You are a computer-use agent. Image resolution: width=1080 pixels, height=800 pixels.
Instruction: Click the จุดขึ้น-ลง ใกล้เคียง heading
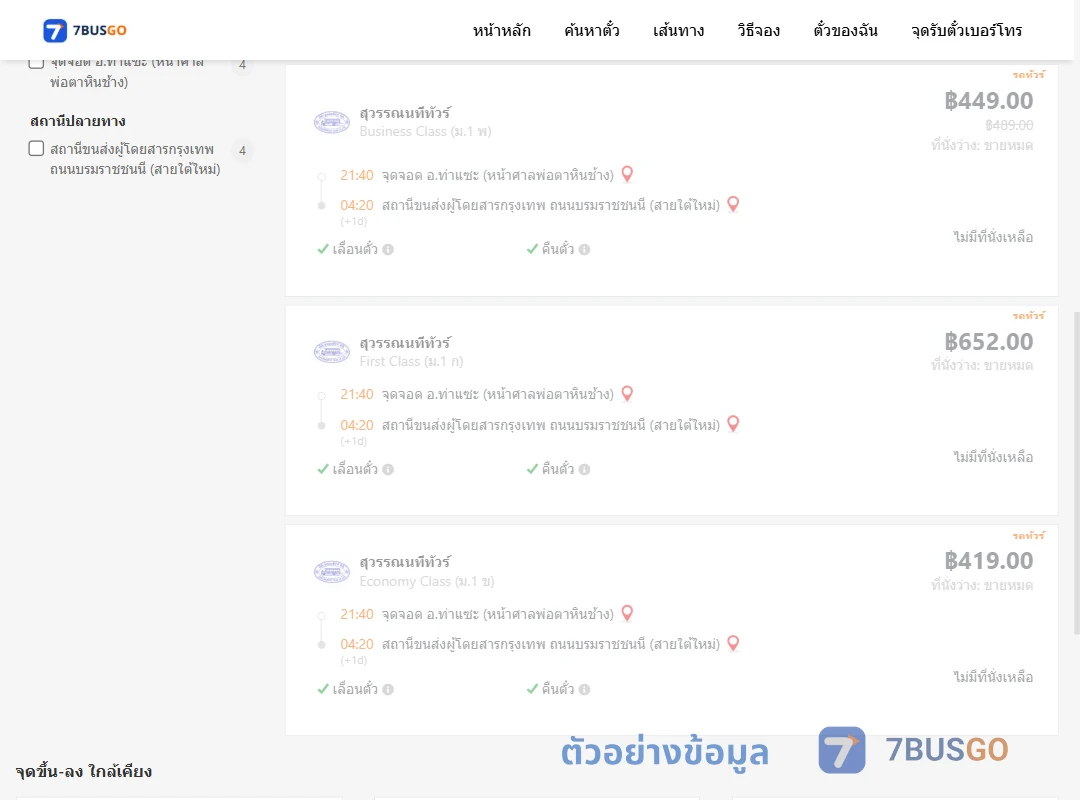point(83,771)
